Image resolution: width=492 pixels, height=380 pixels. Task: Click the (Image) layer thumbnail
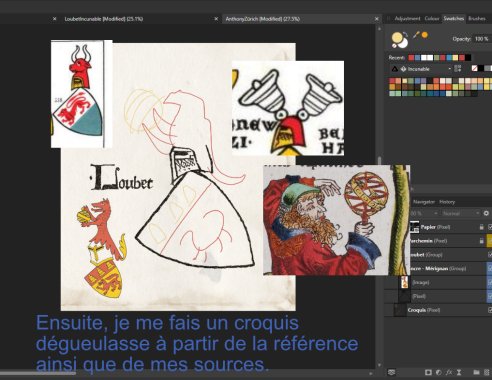404,282
